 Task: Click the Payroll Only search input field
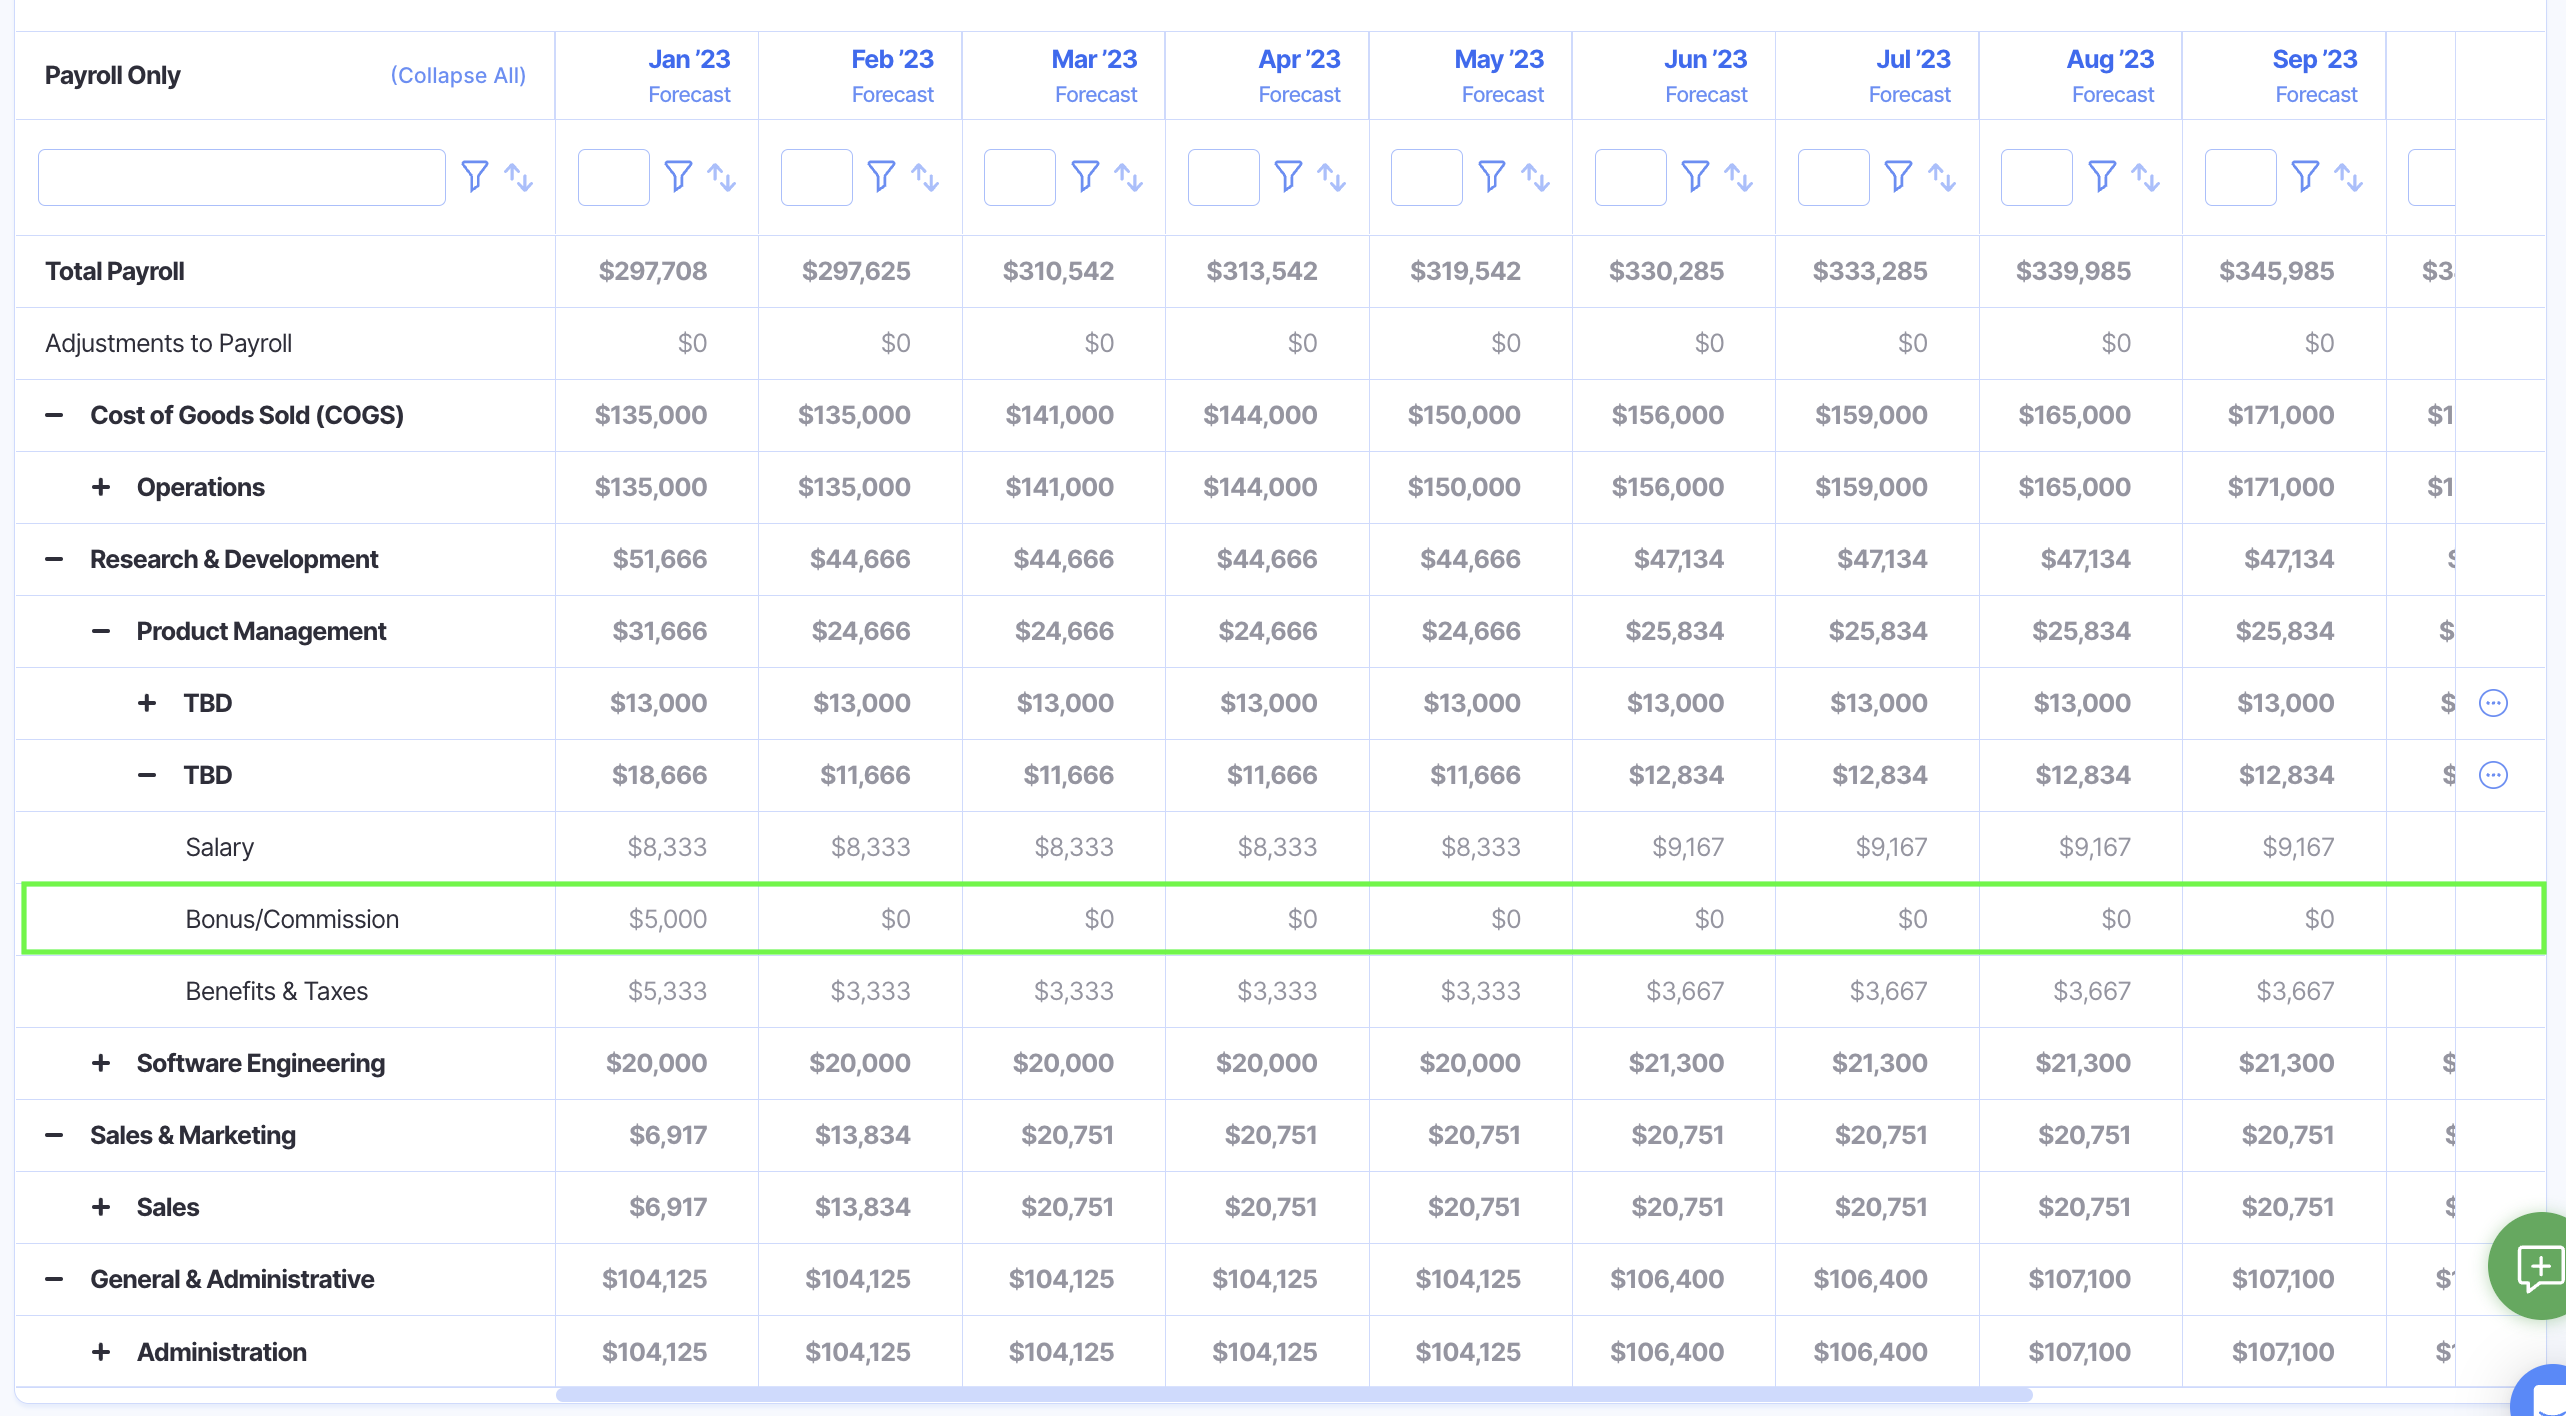tap(242, 177)
